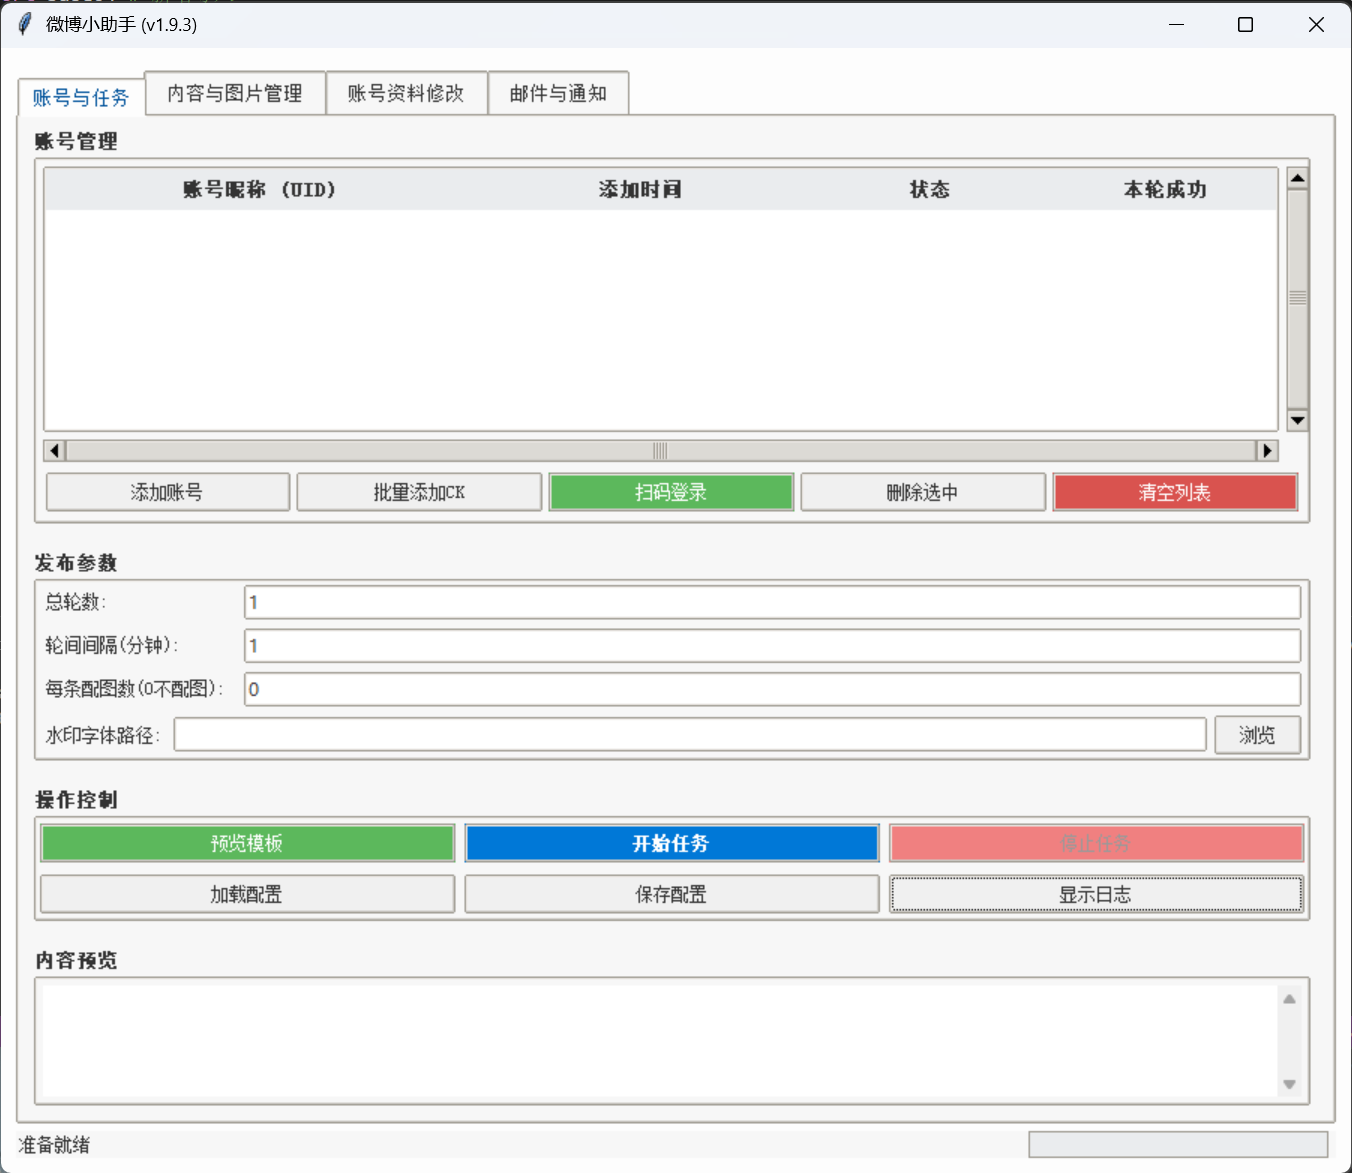The image size is (1352, 1173).
Task: Show the log with 显示日志
Action: pos(1096,894)
